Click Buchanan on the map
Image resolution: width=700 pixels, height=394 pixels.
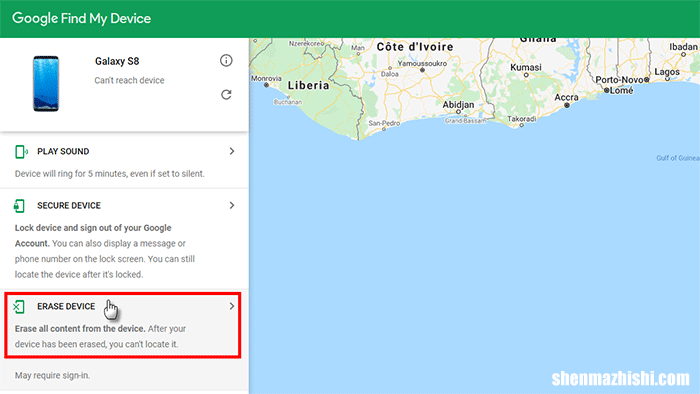tap(288, 102)
